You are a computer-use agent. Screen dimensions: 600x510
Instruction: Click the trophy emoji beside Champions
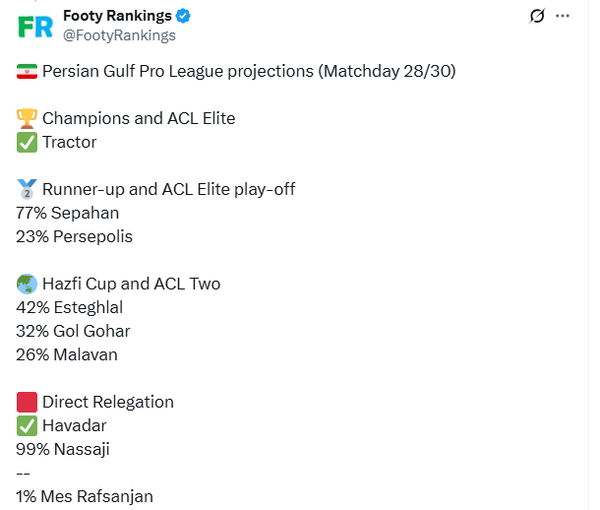coord(27,118)
